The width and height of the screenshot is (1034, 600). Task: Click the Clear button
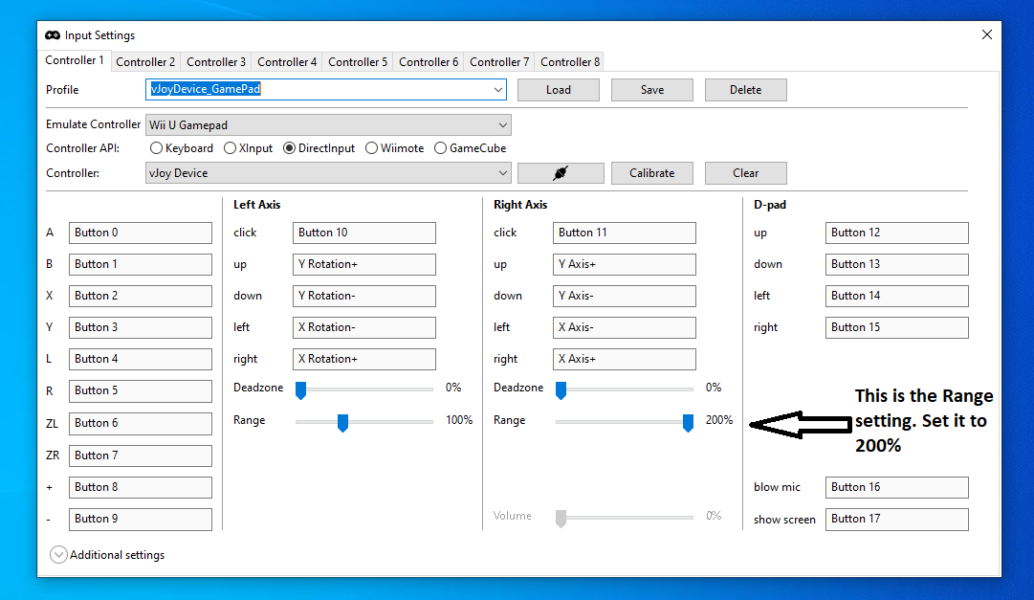click(x=746, y=173)
